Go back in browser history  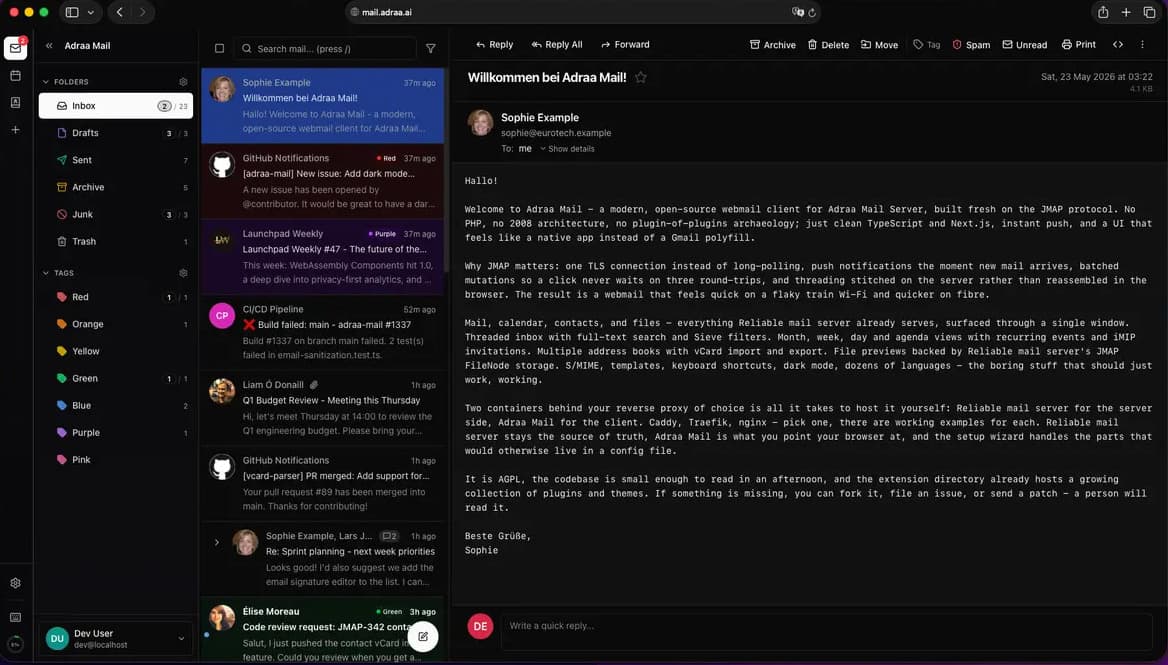click(x=119, y=12)
